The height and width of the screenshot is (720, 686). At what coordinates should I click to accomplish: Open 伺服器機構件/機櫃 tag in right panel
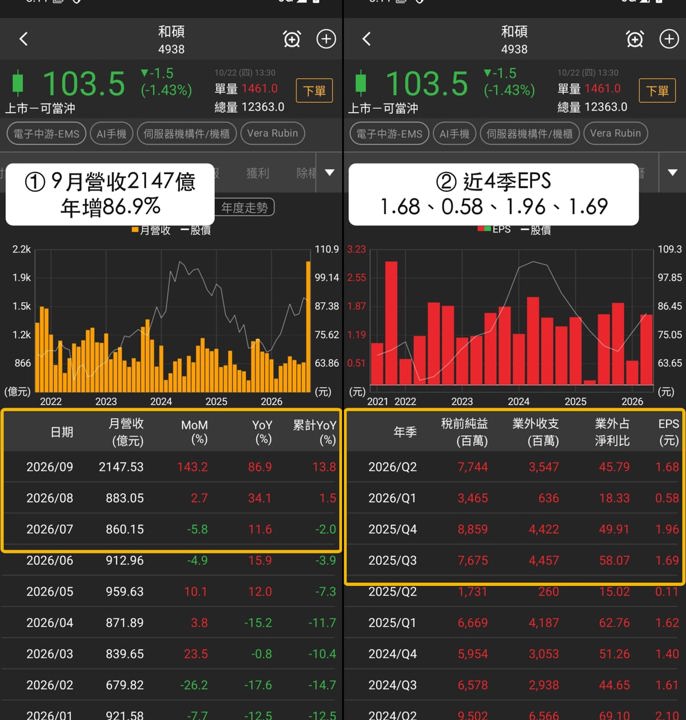[x=529, y=134]
